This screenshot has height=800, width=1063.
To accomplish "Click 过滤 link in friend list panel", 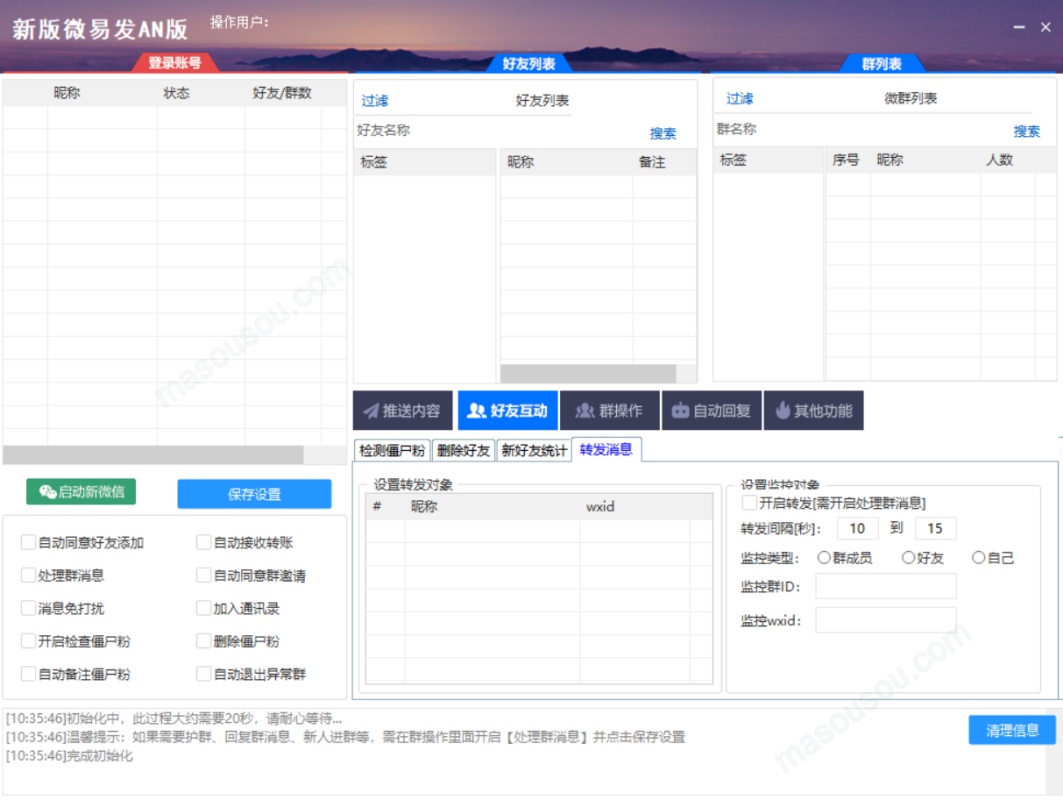I will 375,101.
